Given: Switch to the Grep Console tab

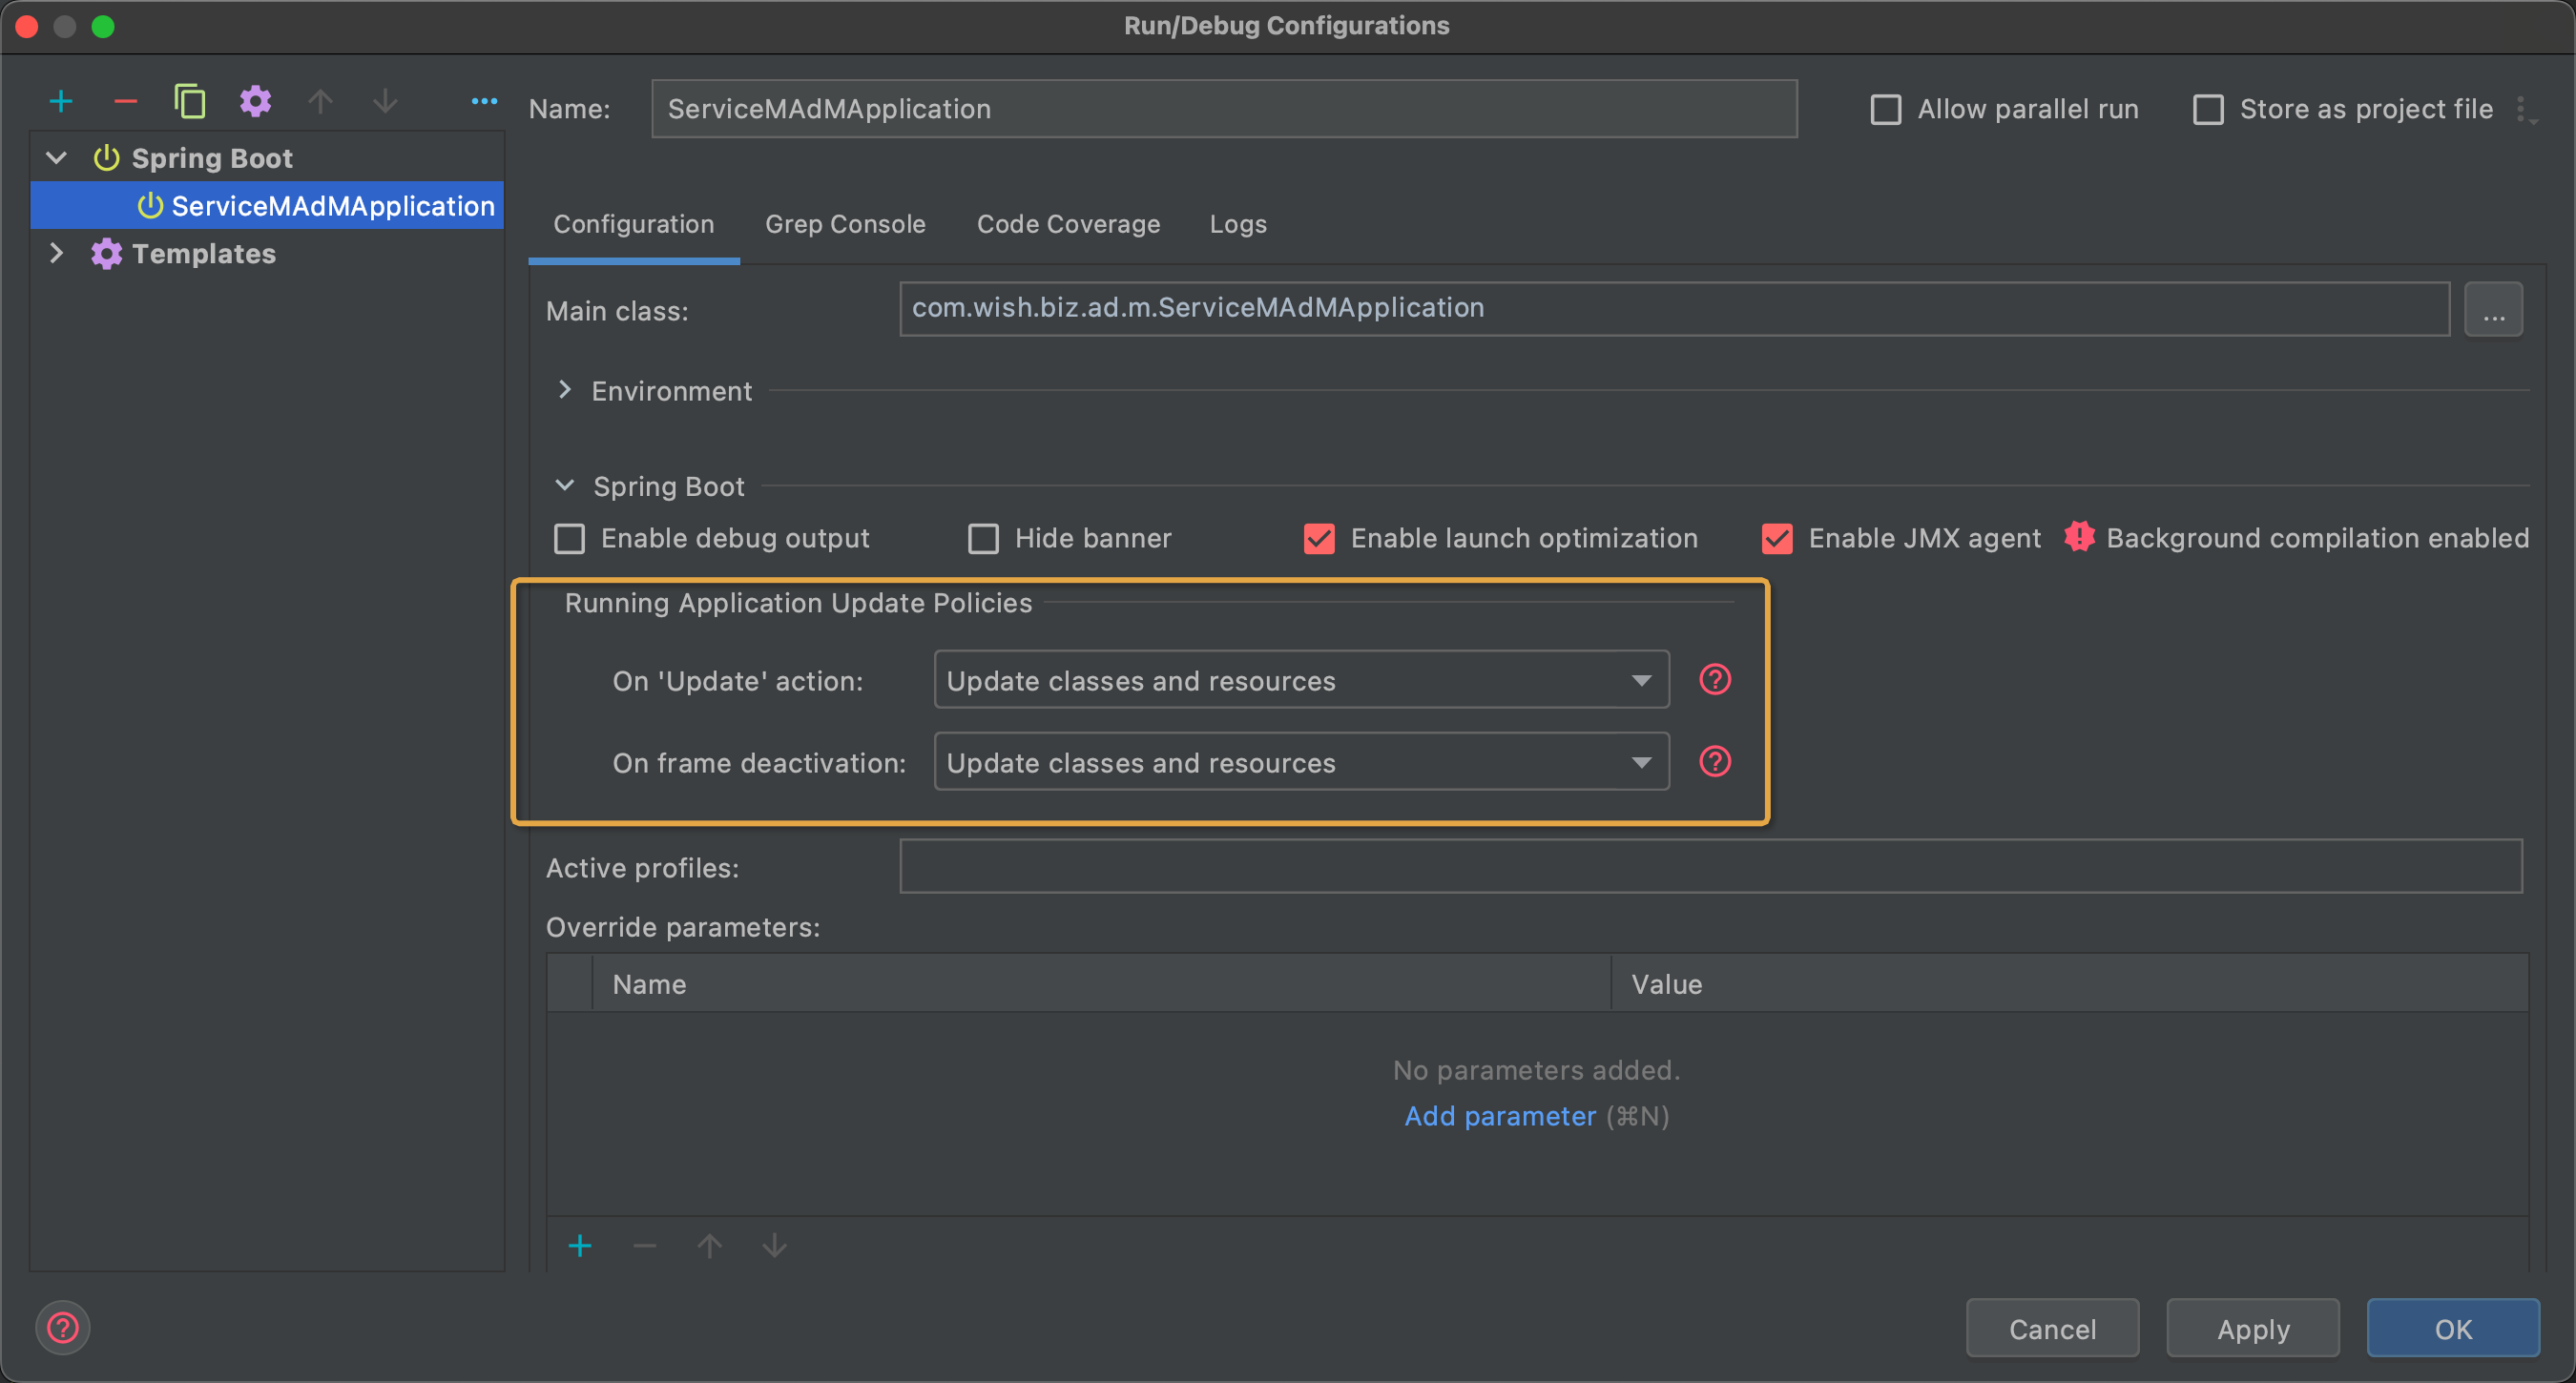Looking at the screenshot, I should 845,224.
